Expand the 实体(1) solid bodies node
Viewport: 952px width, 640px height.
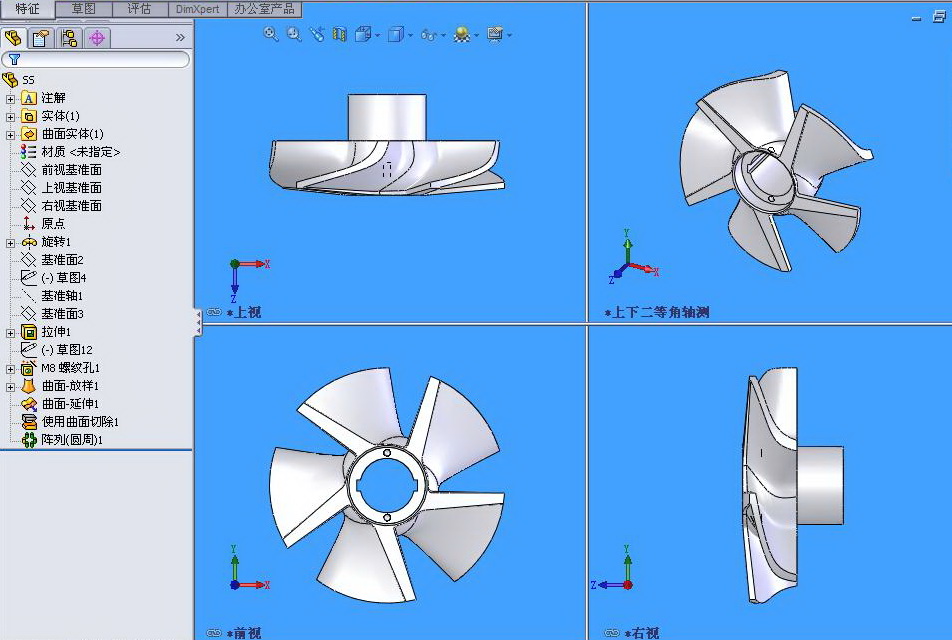point(10,117)
